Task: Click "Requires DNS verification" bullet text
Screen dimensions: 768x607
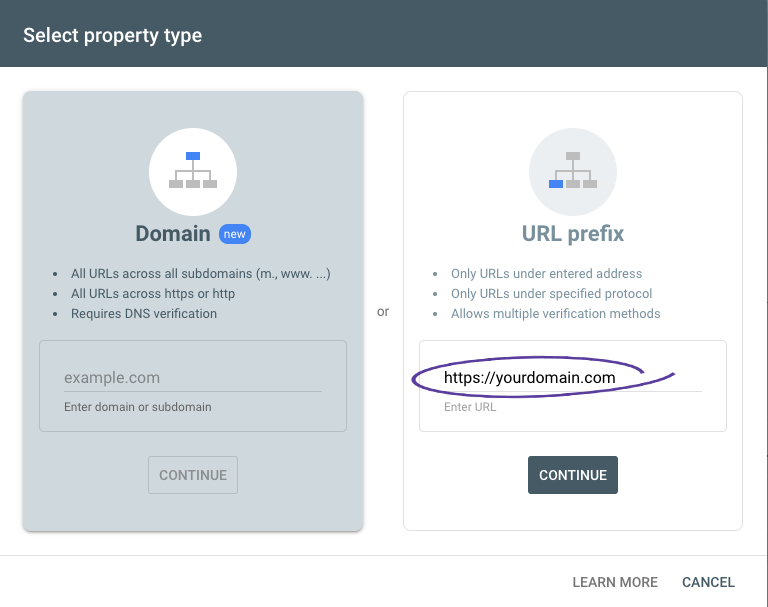Action: [x=144, y=314]
